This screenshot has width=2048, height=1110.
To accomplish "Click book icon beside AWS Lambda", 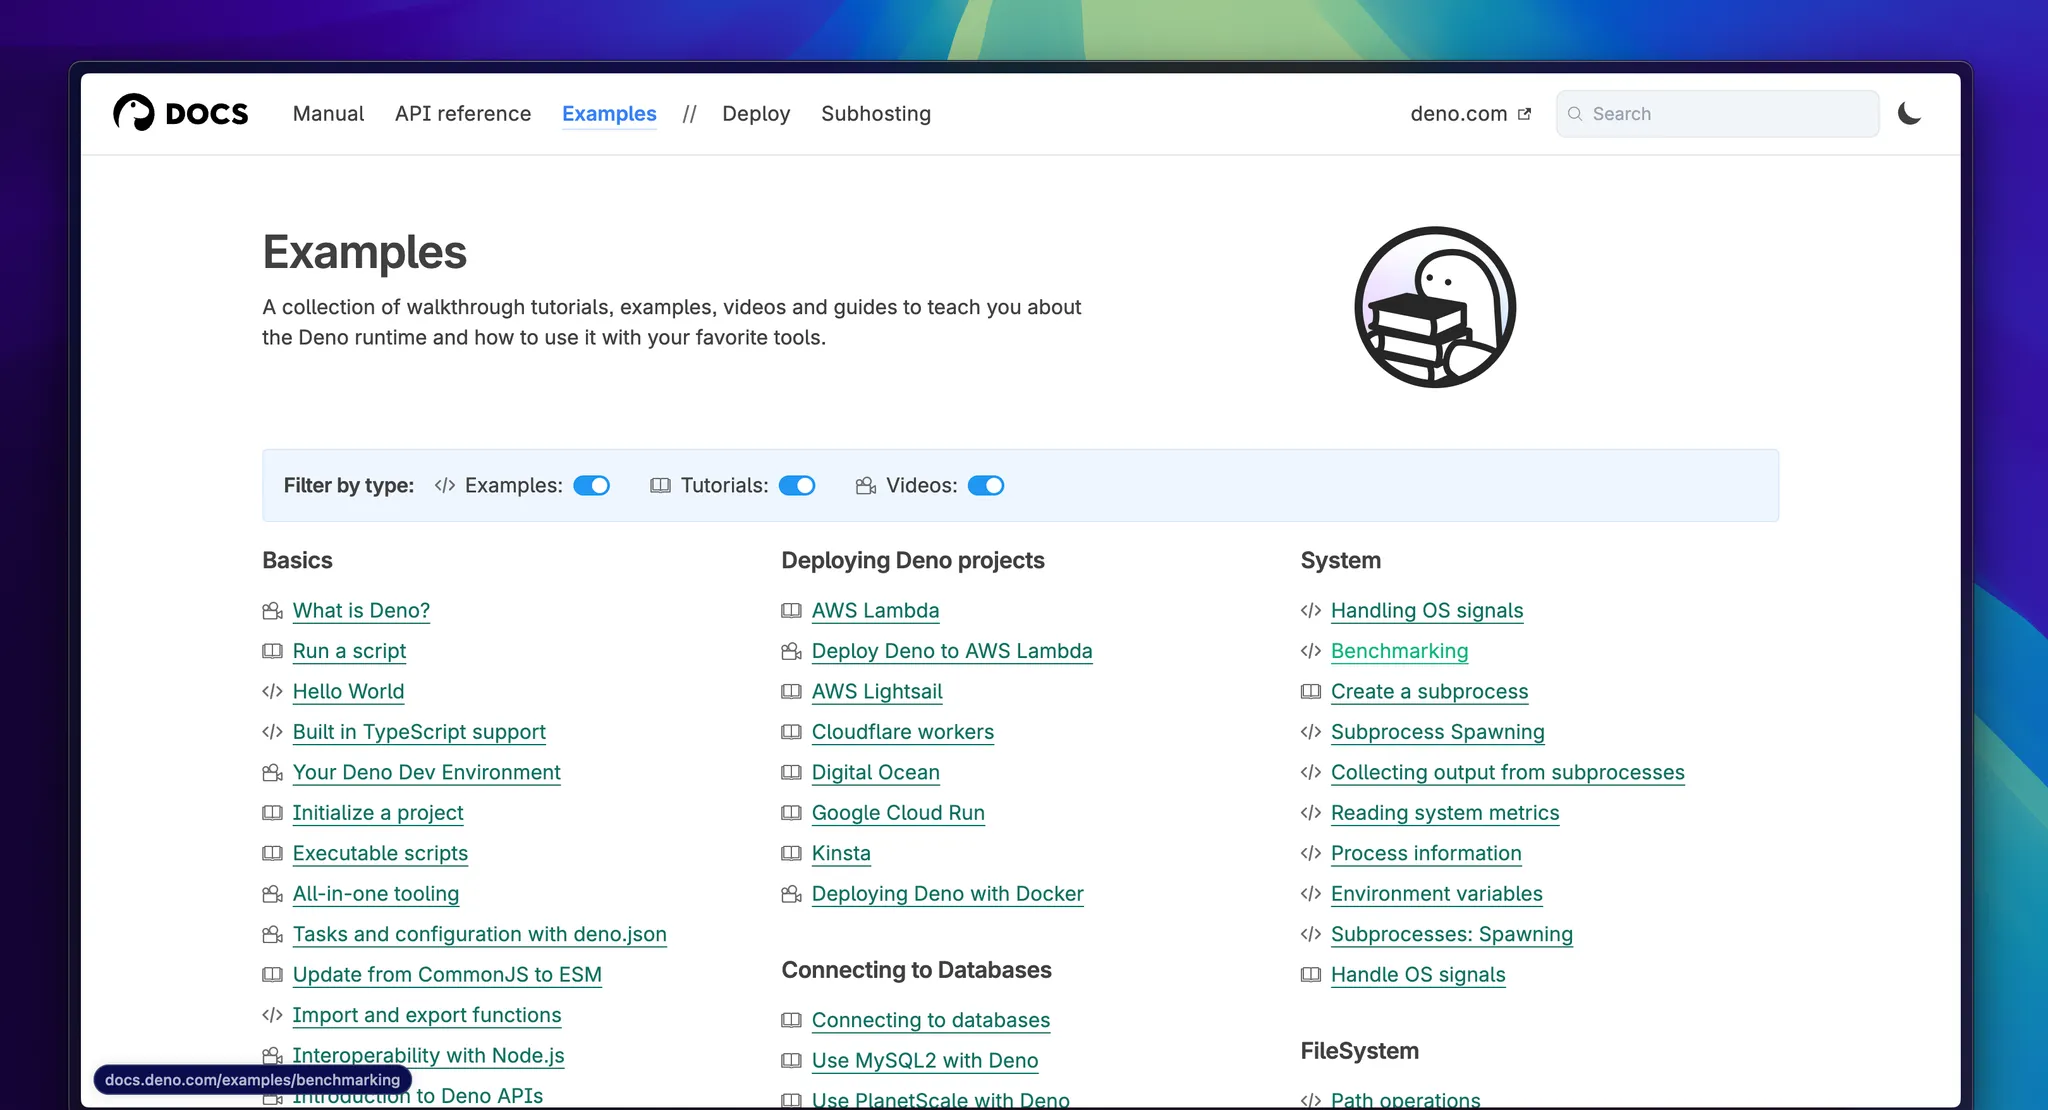I will (x=791, y=611).
